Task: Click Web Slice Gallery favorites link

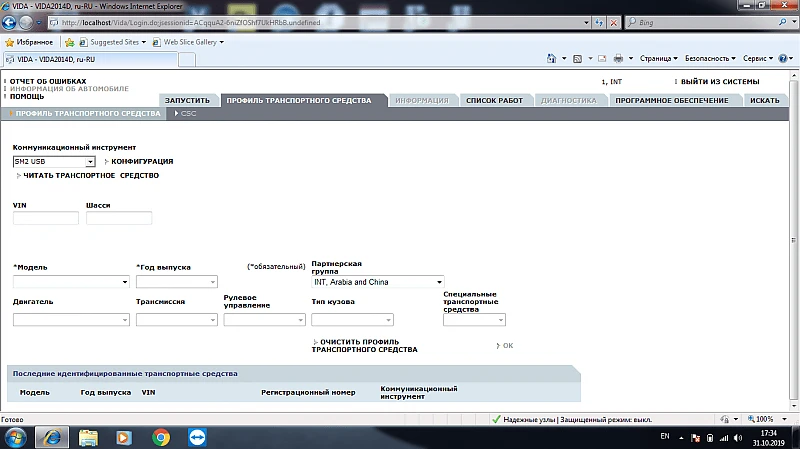Action: pos(188,42)
